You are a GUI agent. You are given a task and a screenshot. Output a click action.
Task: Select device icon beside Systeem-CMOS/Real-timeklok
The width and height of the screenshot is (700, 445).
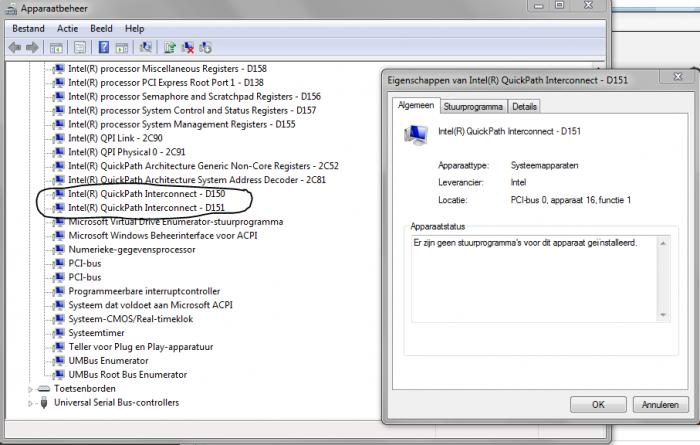click(x=59, y=319)
